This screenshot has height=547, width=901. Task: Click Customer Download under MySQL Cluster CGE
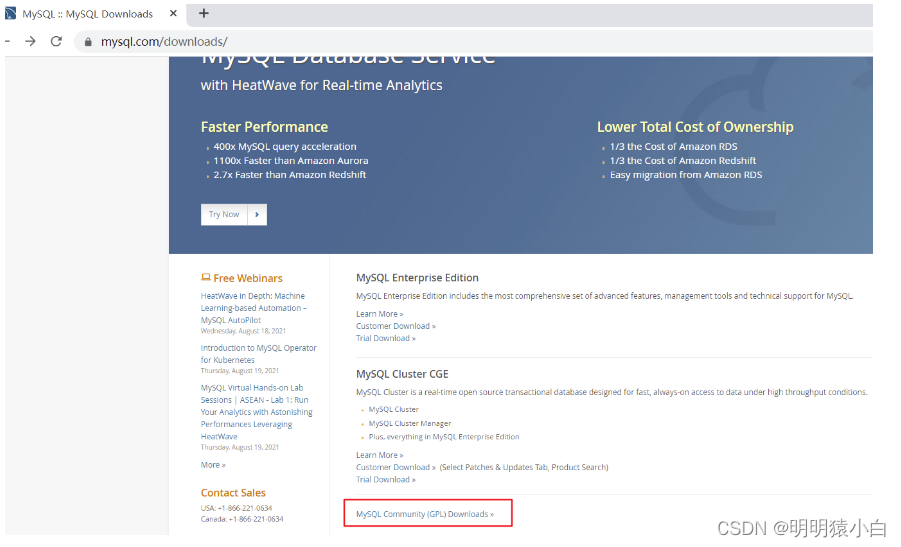pyautogui.click(x=396, y=467)
